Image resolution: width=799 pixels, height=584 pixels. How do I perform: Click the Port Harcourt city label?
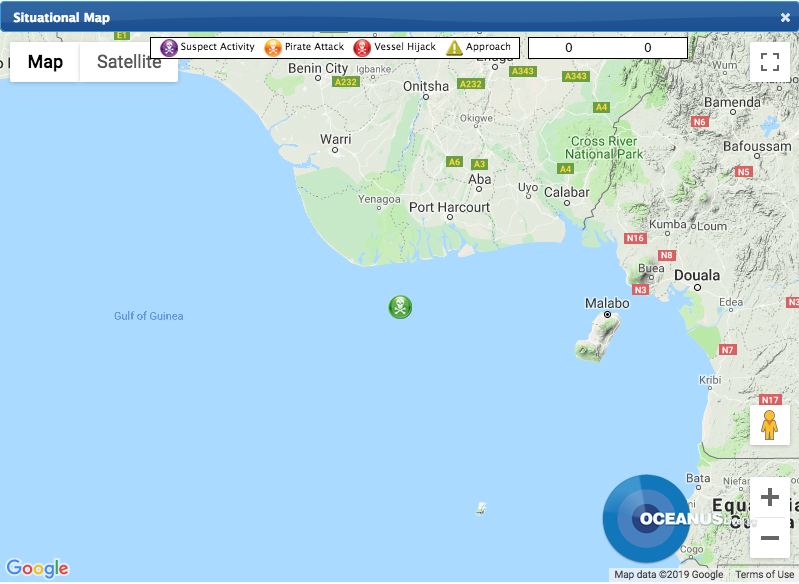449,207
